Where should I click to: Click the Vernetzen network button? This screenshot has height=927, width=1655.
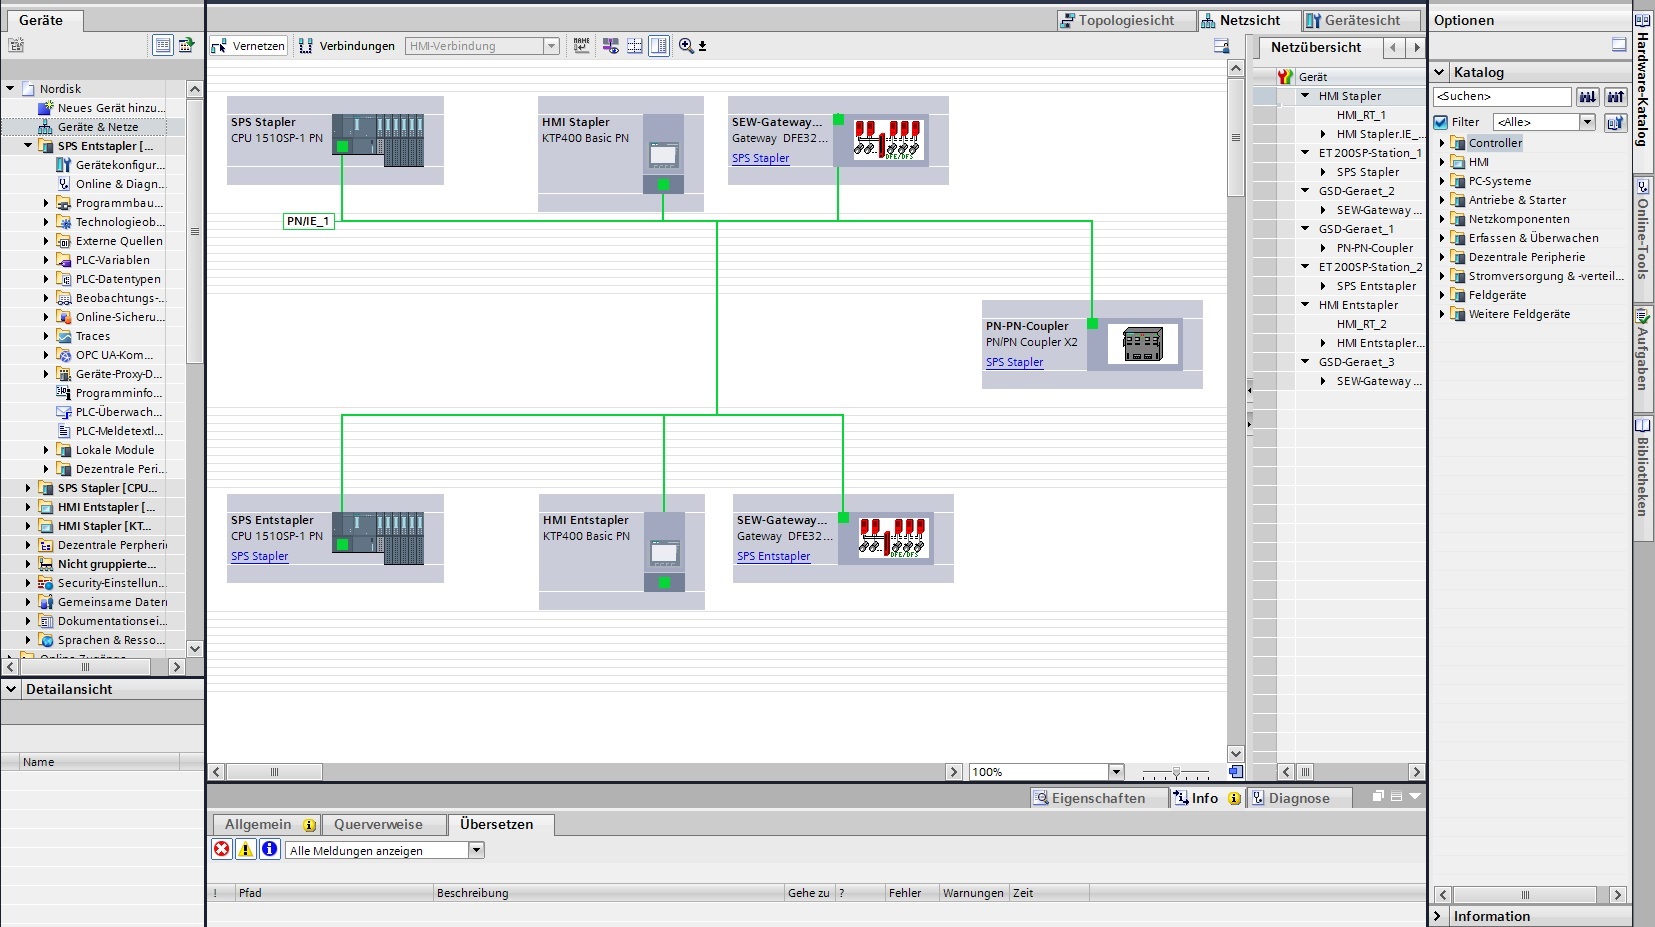click(248, 46)
